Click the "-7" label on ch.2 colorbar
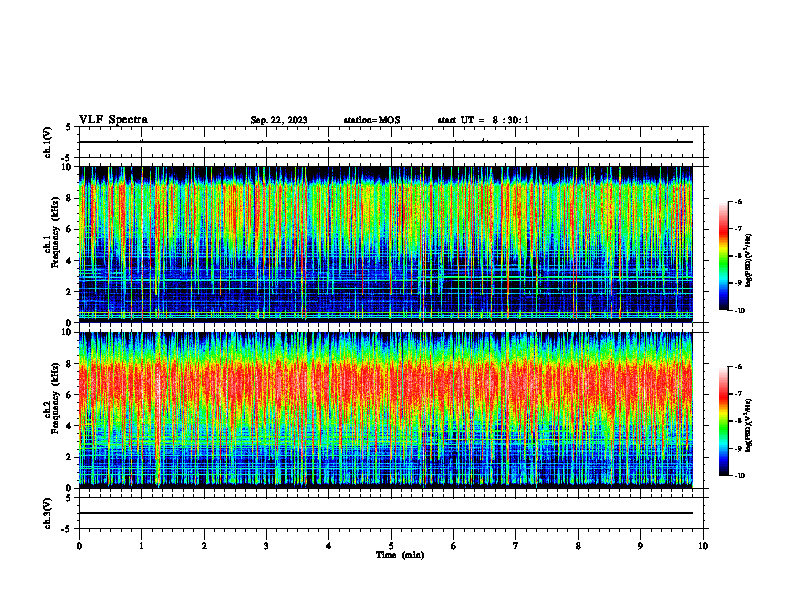 738,394
